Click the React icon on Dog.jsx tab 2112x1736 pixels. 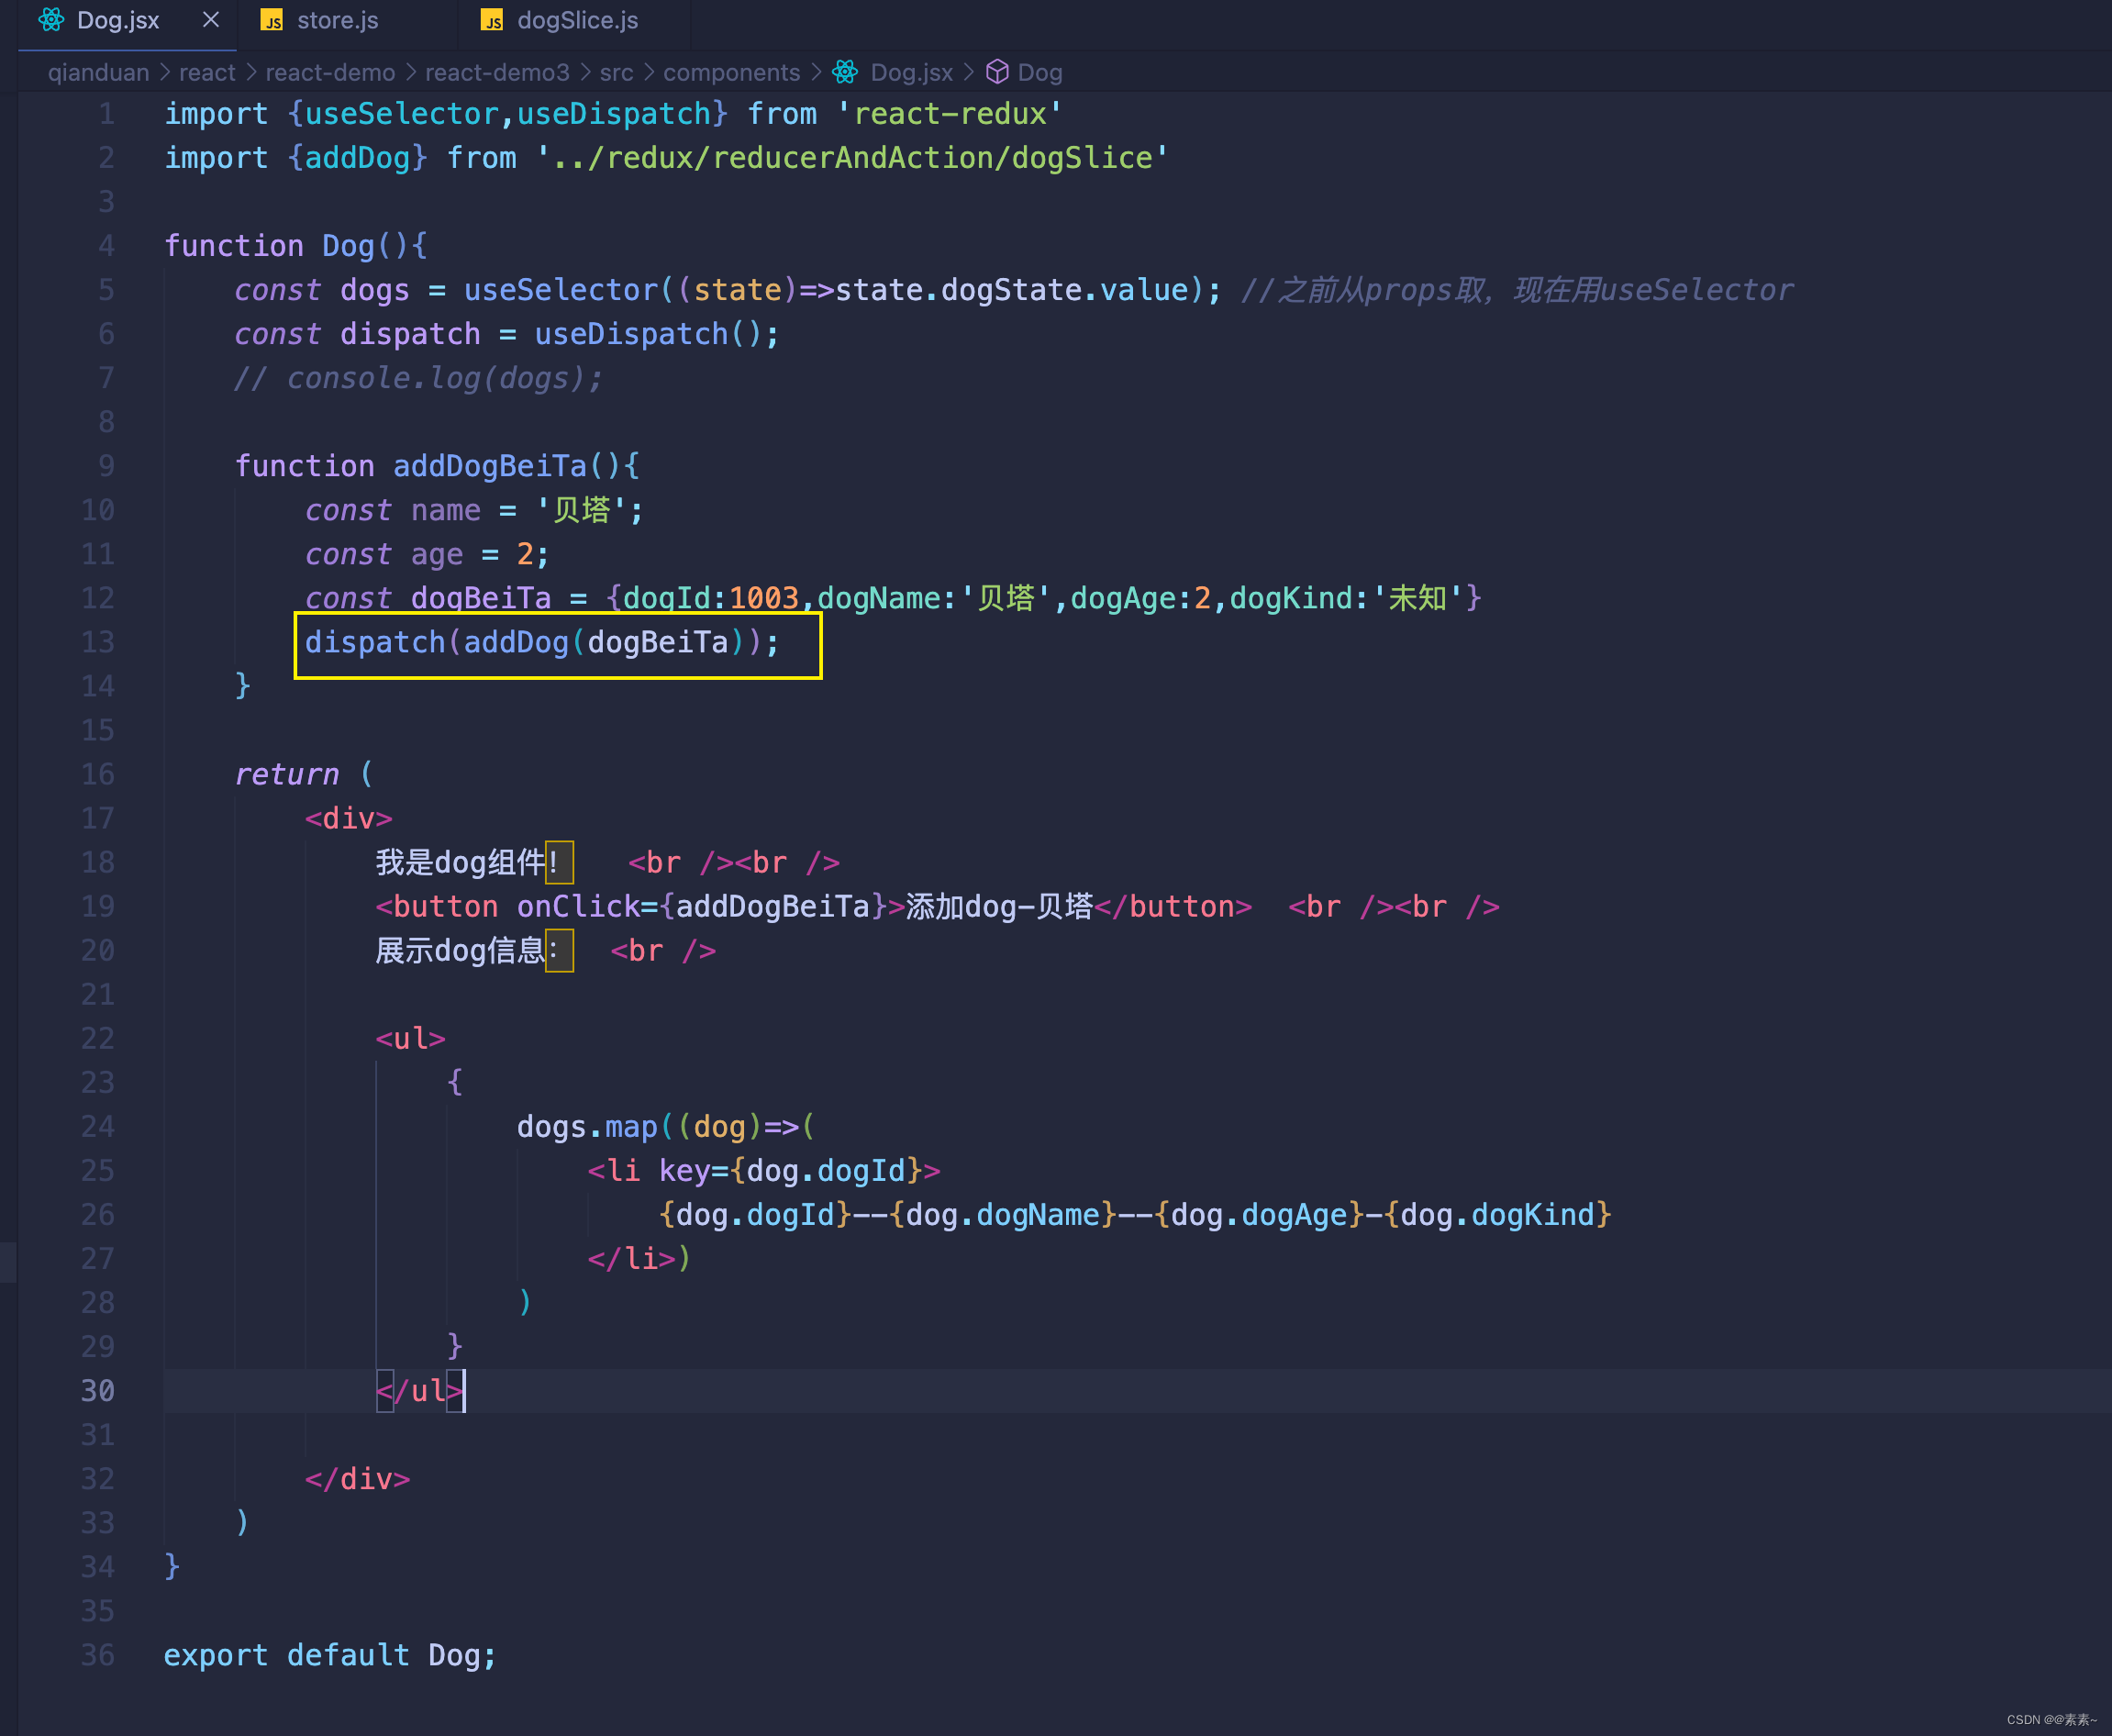(x=52, y=20)
